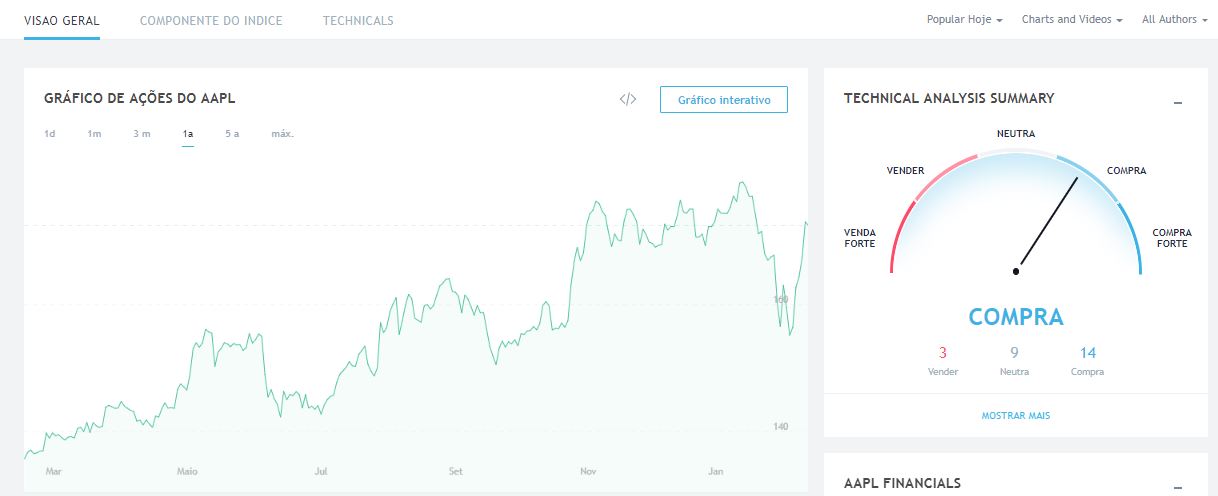
Task: Select the 1m chart range
Action: pos(94,133)
